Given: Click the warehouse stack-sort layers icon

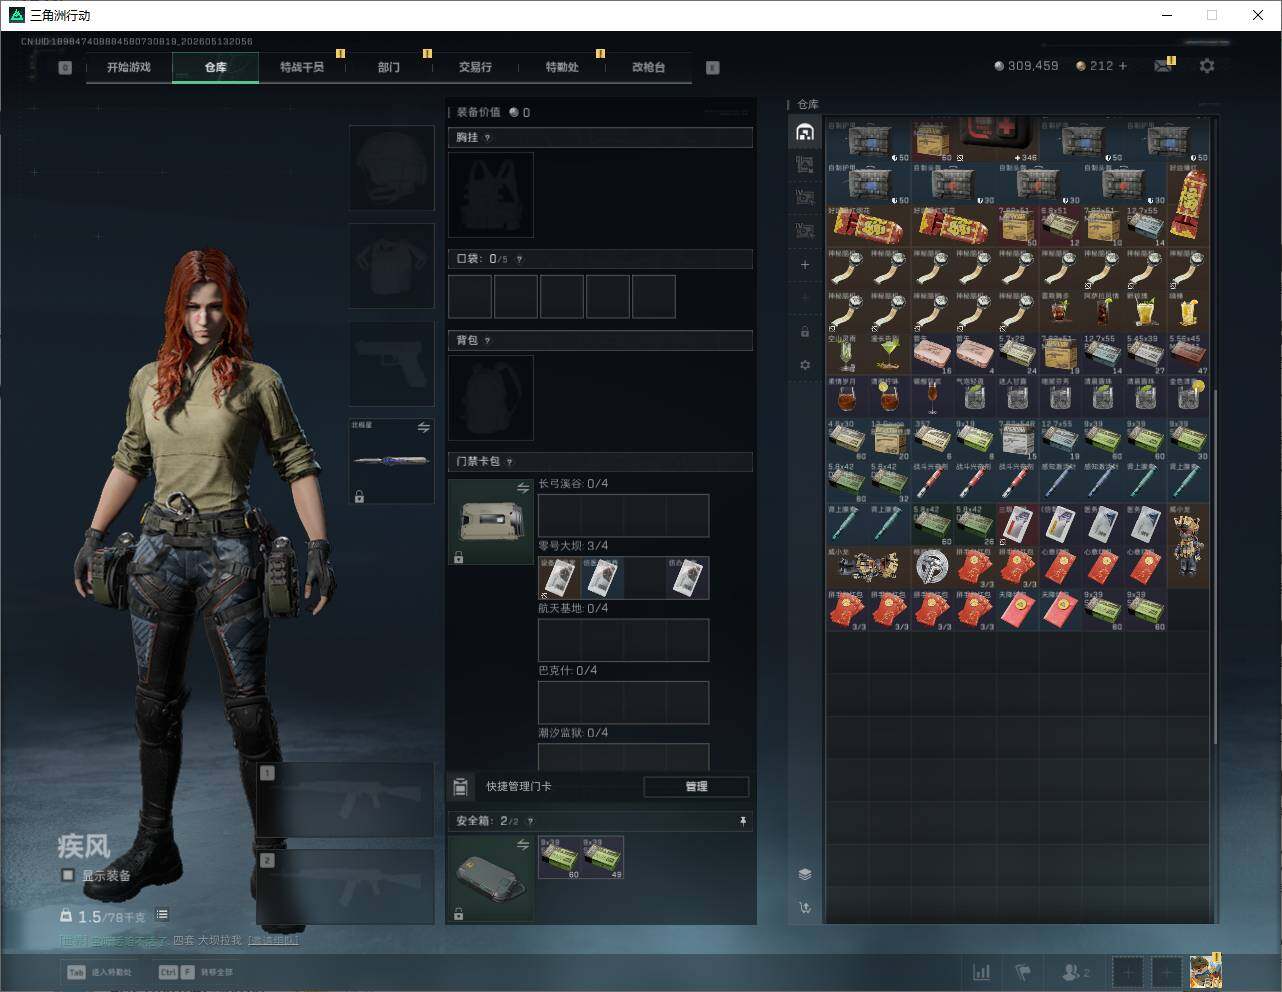Looking at the screenshot, I should [x=805, y=874].
